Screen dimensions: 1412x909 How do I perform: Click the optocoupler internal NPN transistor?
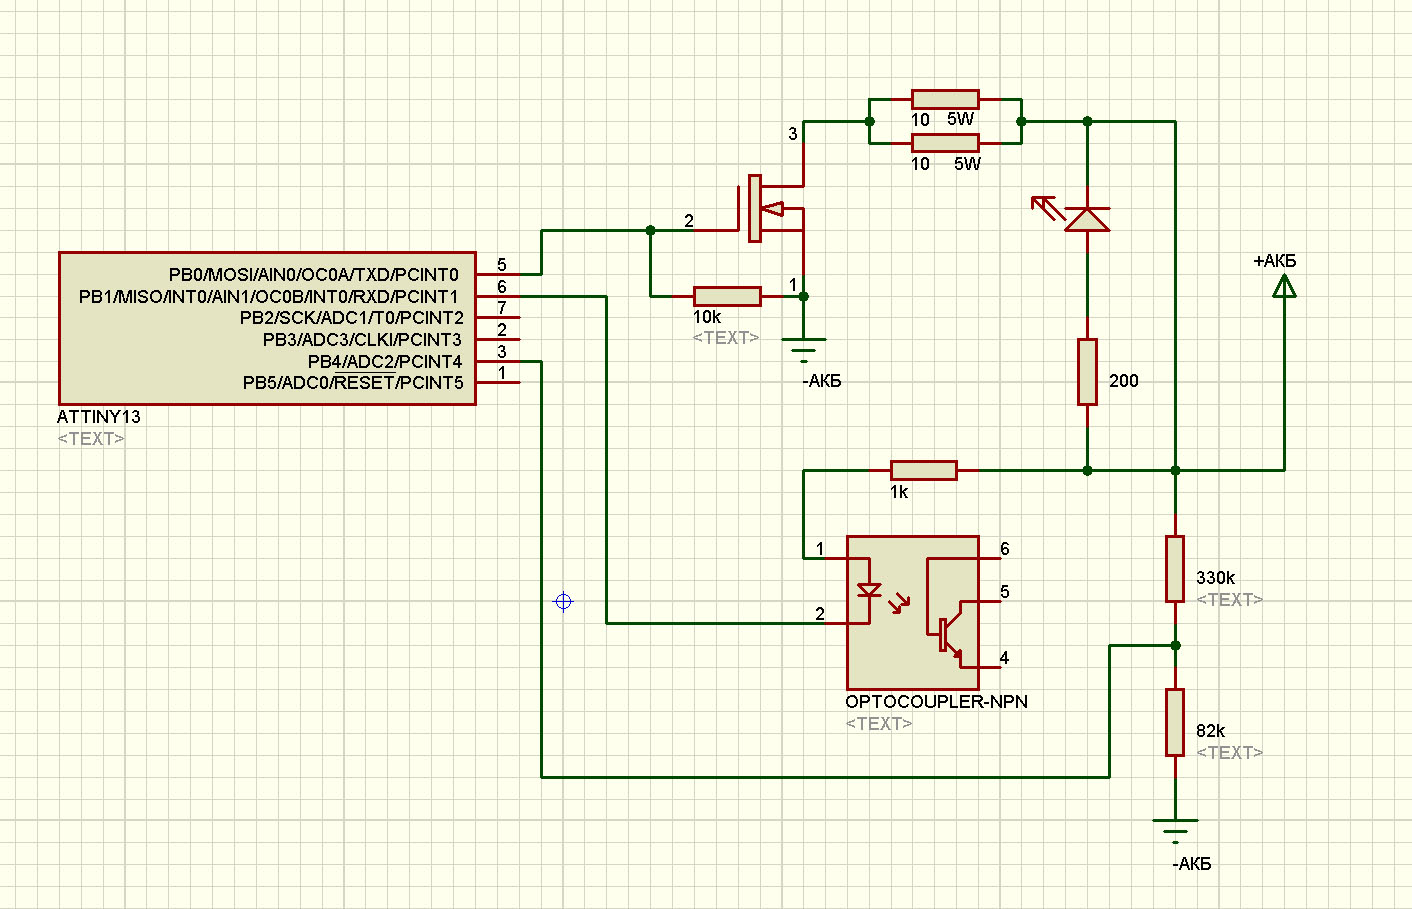[949, 633]
